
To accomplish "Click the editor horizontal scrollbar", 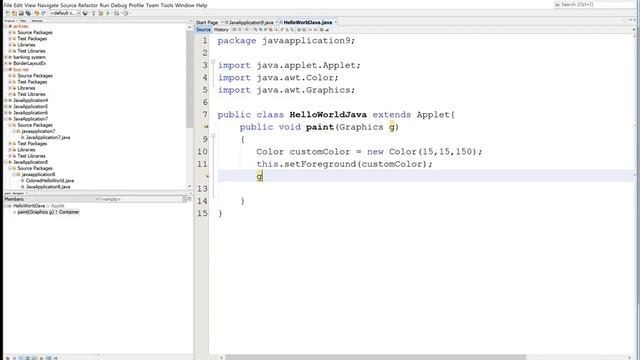I will click(376, 357).
